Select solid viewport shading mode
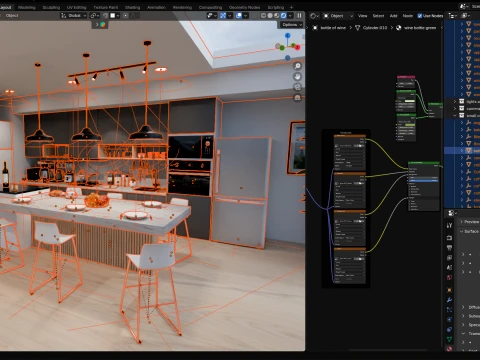 tap(270, 16)
